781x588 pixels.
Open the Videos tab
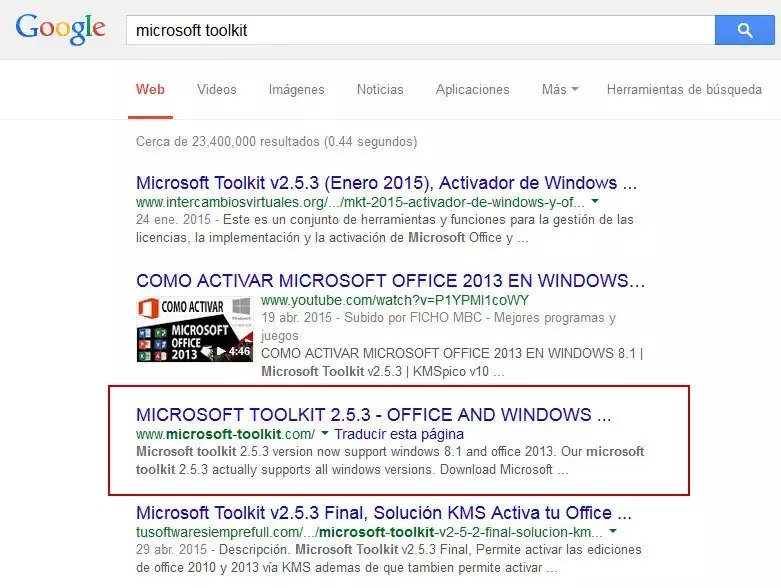click(217, 89)
